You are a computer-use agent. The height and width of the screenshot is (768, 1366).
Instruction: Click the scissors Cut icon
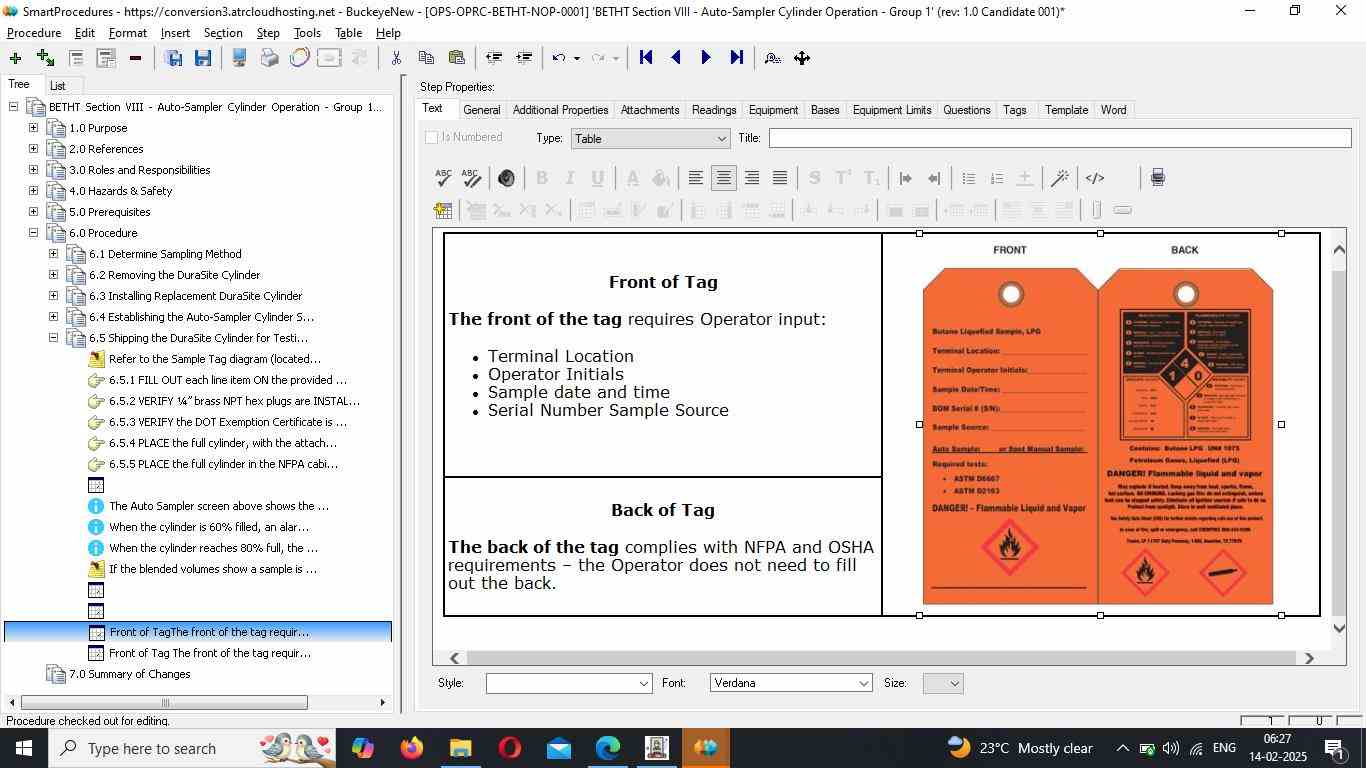396,58
